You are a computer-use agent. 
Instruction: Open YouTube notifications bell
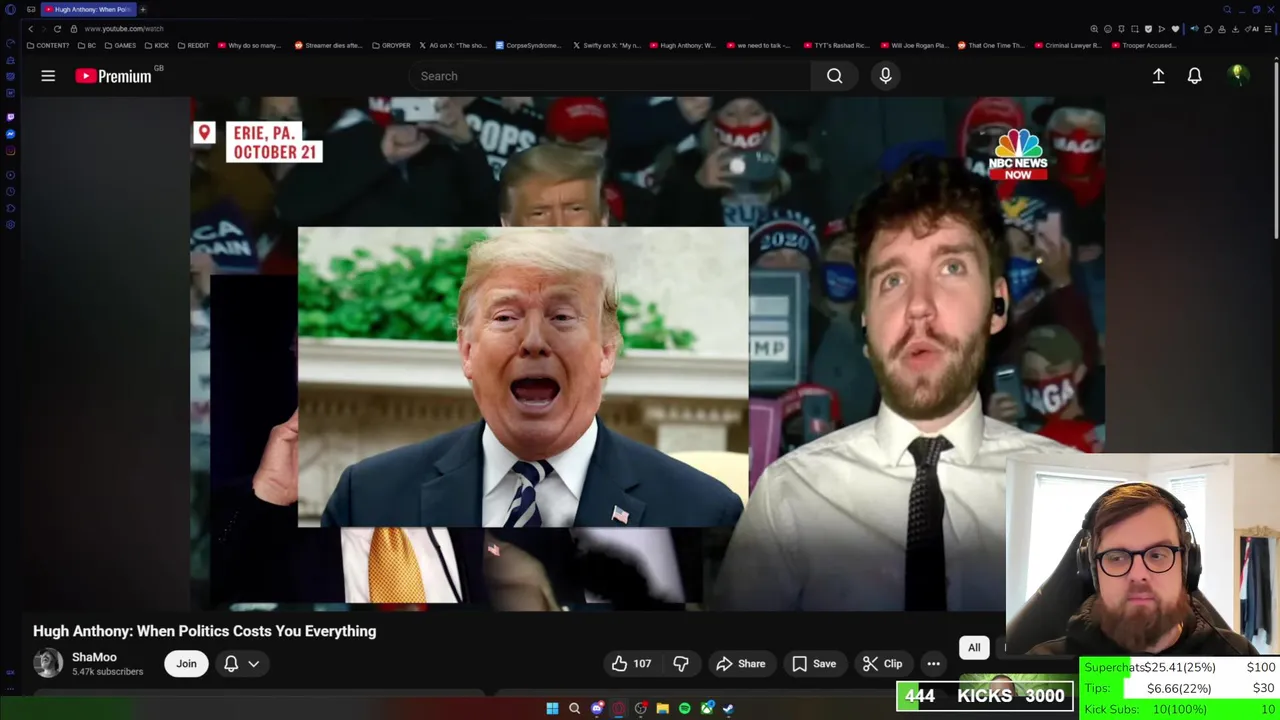(1194, 76)
